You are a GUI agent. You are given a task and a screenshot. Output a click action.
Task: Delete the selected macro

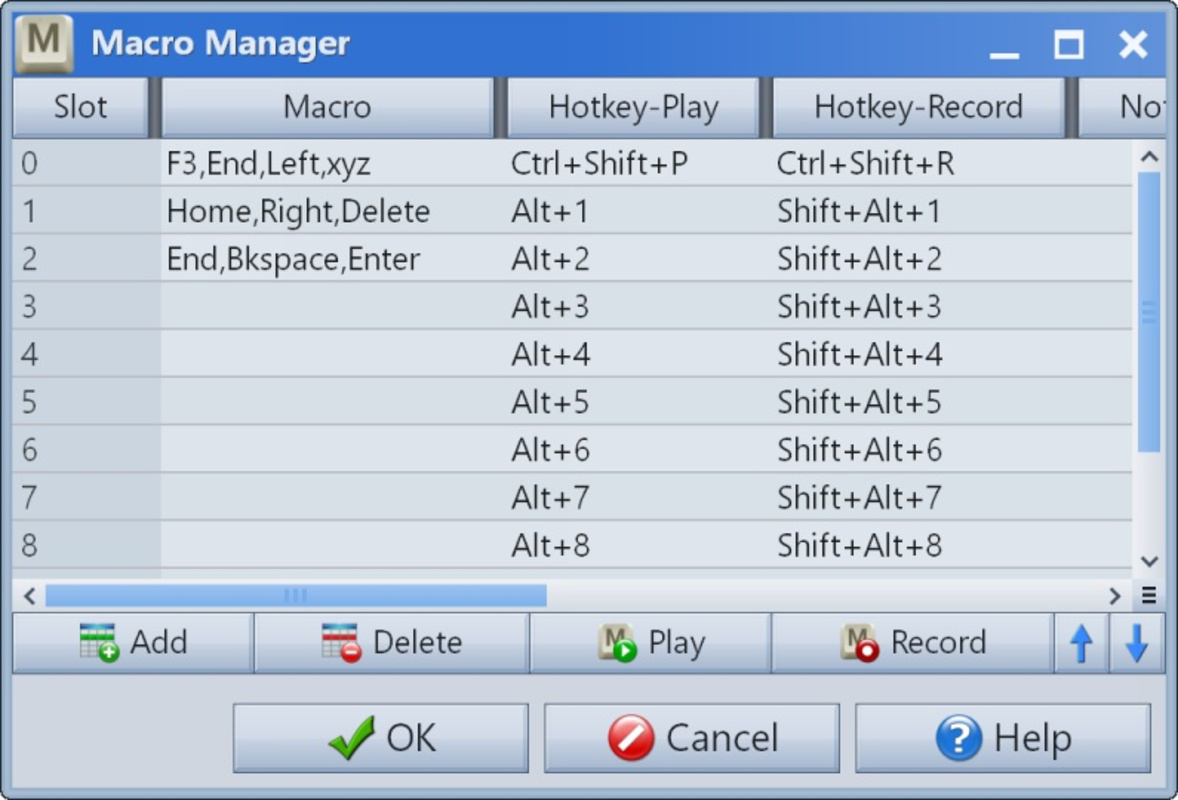391,643
